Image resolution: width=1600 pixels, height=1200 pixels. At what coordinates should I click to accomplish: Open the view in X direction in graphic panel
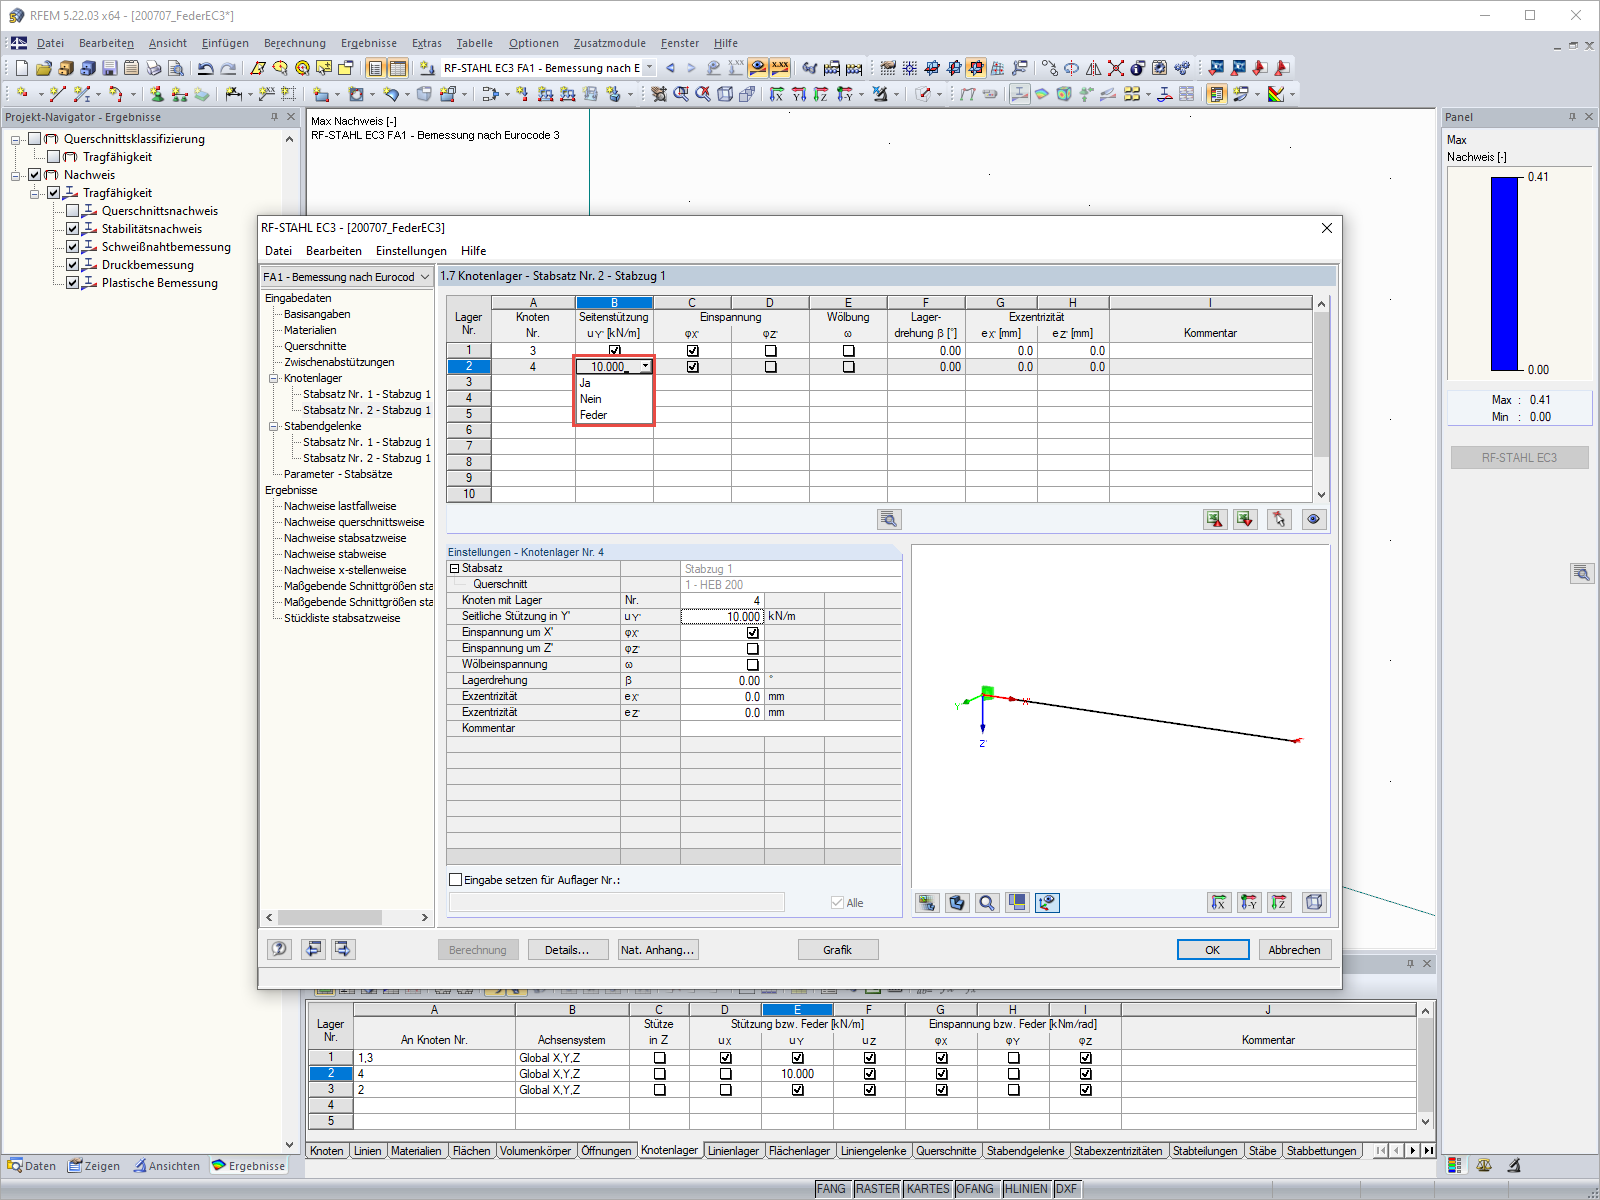coord(1219,902)
